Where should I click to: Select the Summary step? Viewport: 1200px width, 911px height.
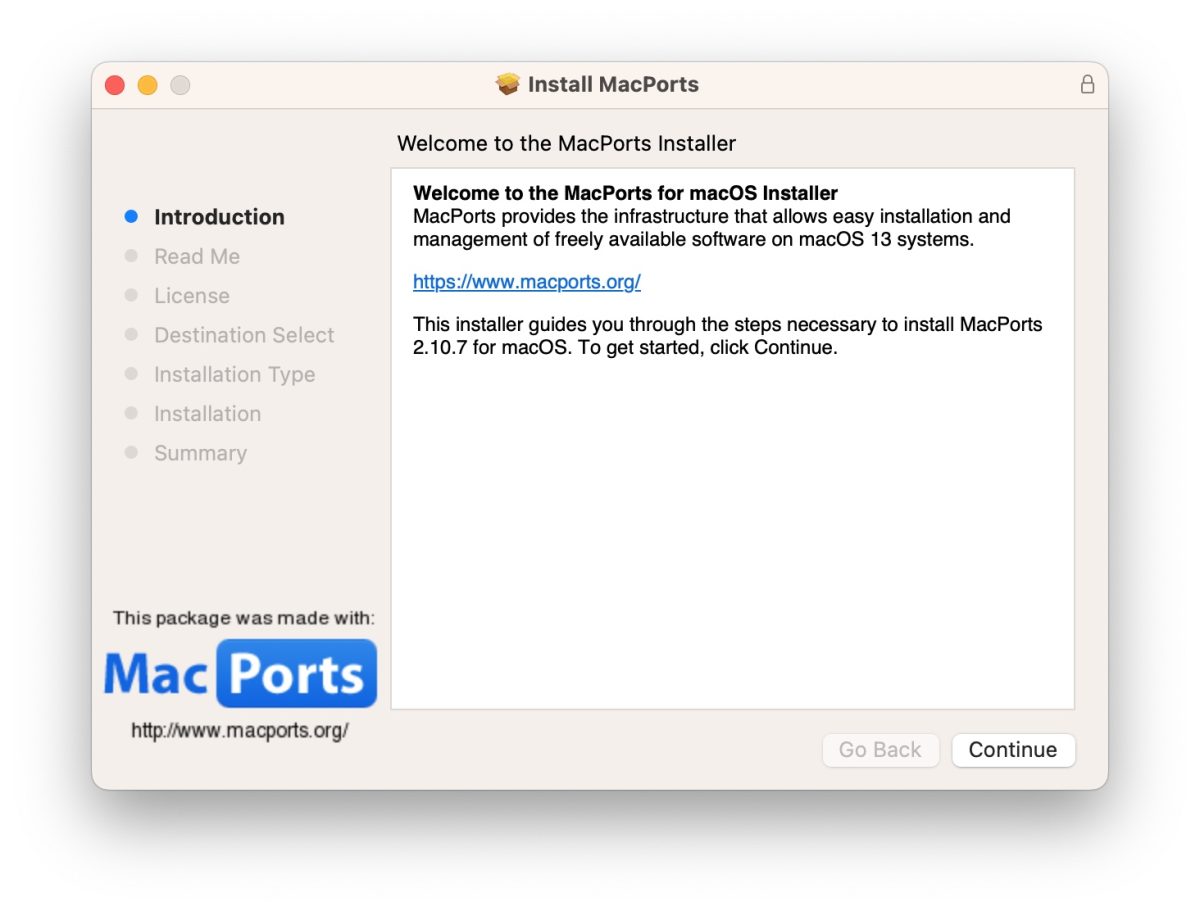coord(200,453)
